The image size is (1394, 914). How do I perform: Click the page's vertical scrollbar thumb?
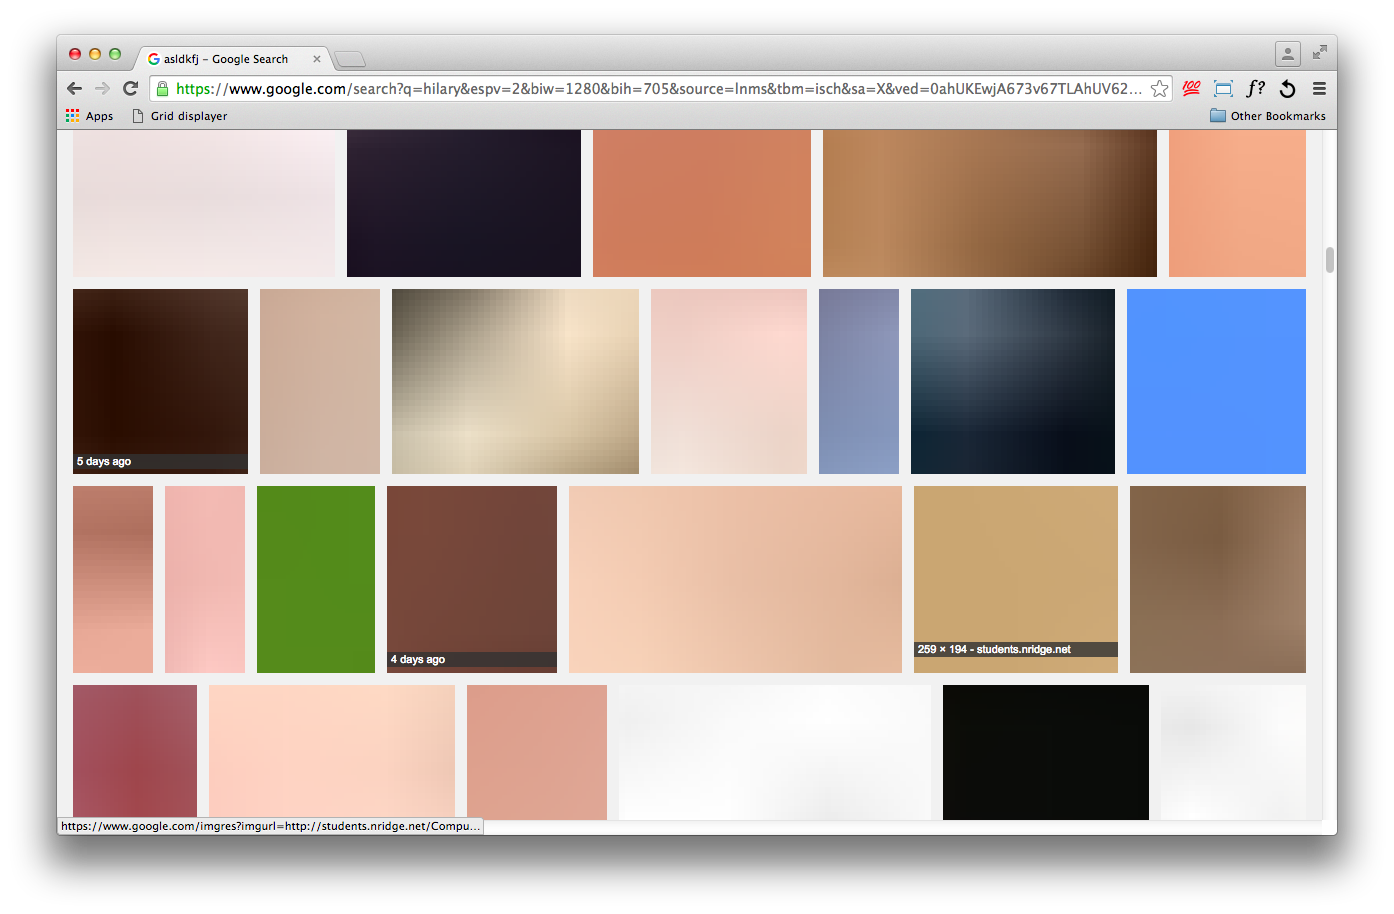(x=1330, y=260)
